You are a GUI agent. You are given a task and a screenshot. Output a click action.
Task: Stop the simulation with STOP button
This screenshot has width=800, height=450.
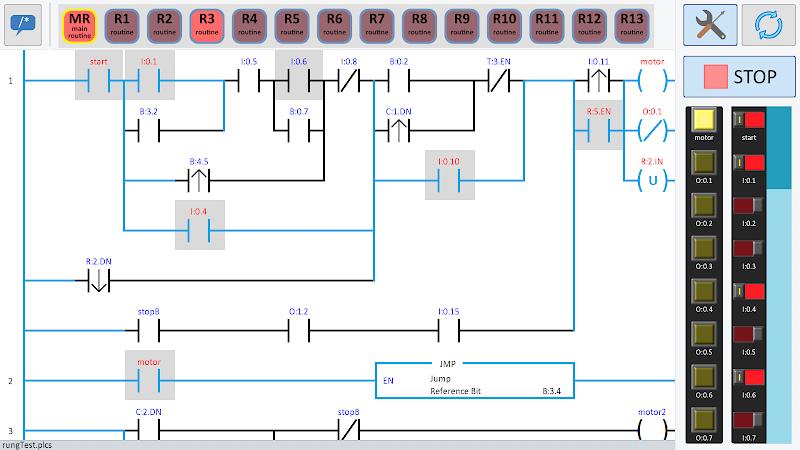739,77
